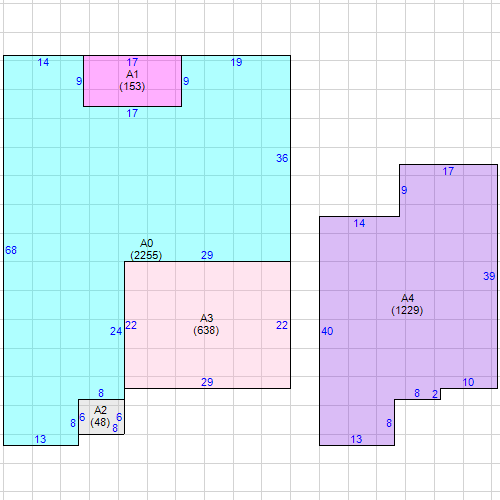Select the 9 dimension on A4's notch
The width and height of the screenshot is (500, 500).
pos(404,190)
